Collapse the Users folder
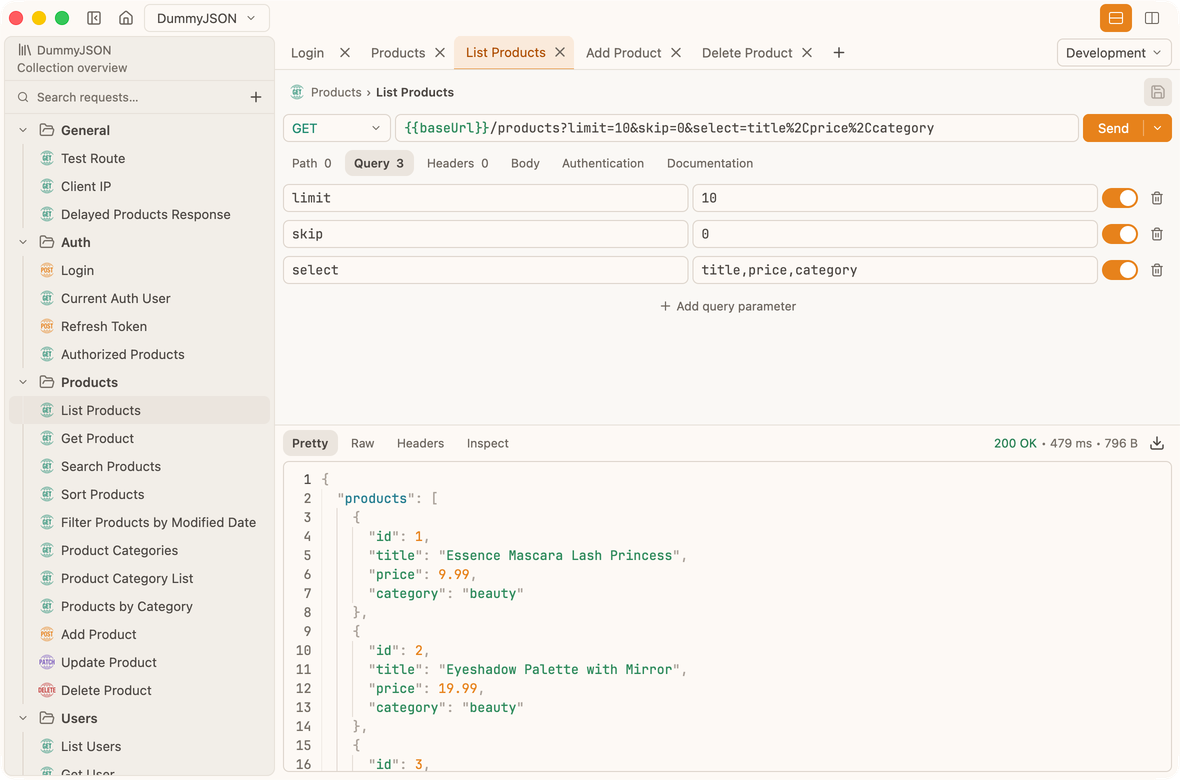 [x=23, y=718]
